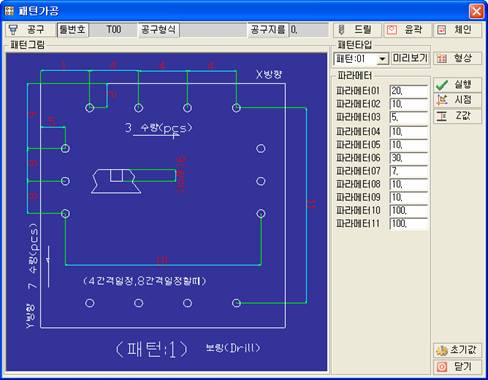This screenshot has width=488, height=380.
Task: Click the 공구 tool icon button
Action: [x=29, y=30]
